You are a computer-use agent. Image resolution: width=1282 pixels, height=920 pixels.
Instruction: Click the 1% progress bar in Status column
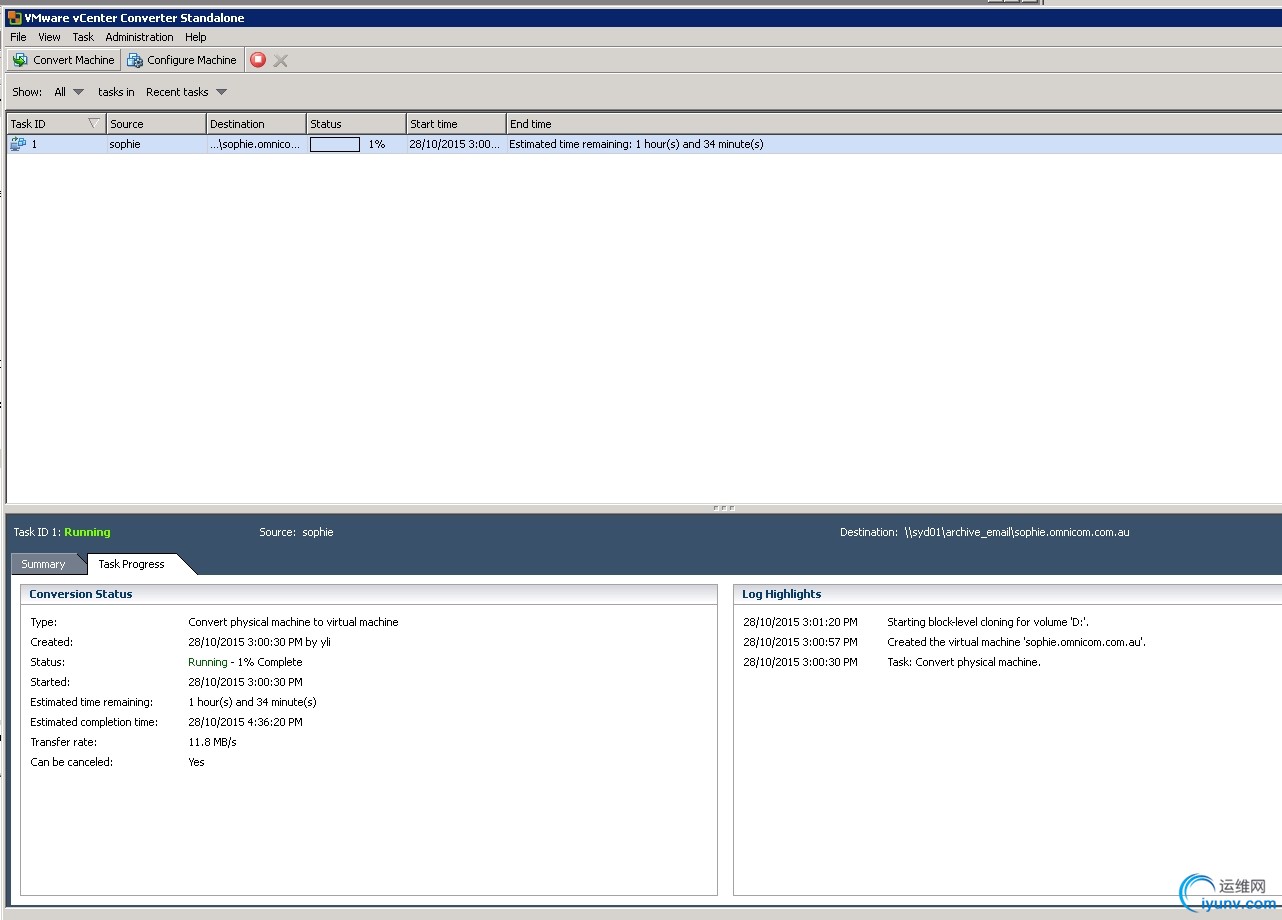point(335,144)
